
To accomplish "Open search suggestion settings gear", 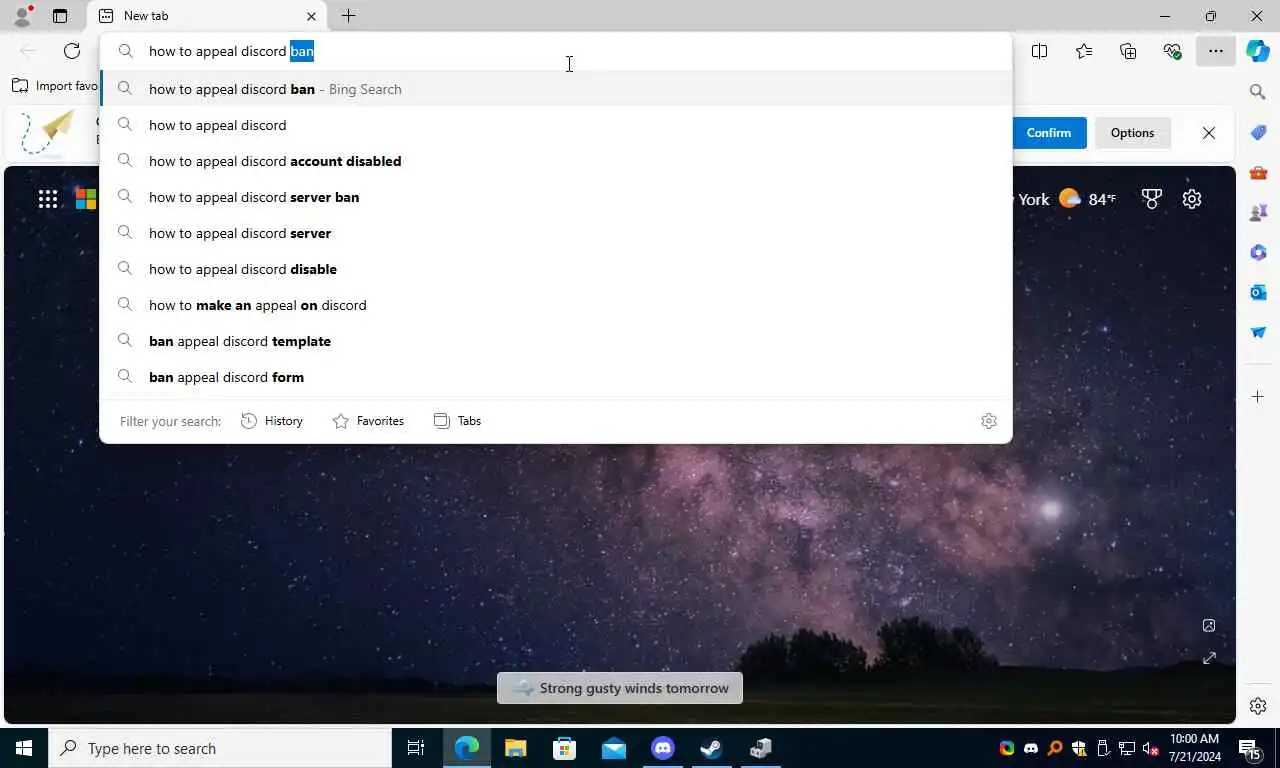I will (989, 421).
